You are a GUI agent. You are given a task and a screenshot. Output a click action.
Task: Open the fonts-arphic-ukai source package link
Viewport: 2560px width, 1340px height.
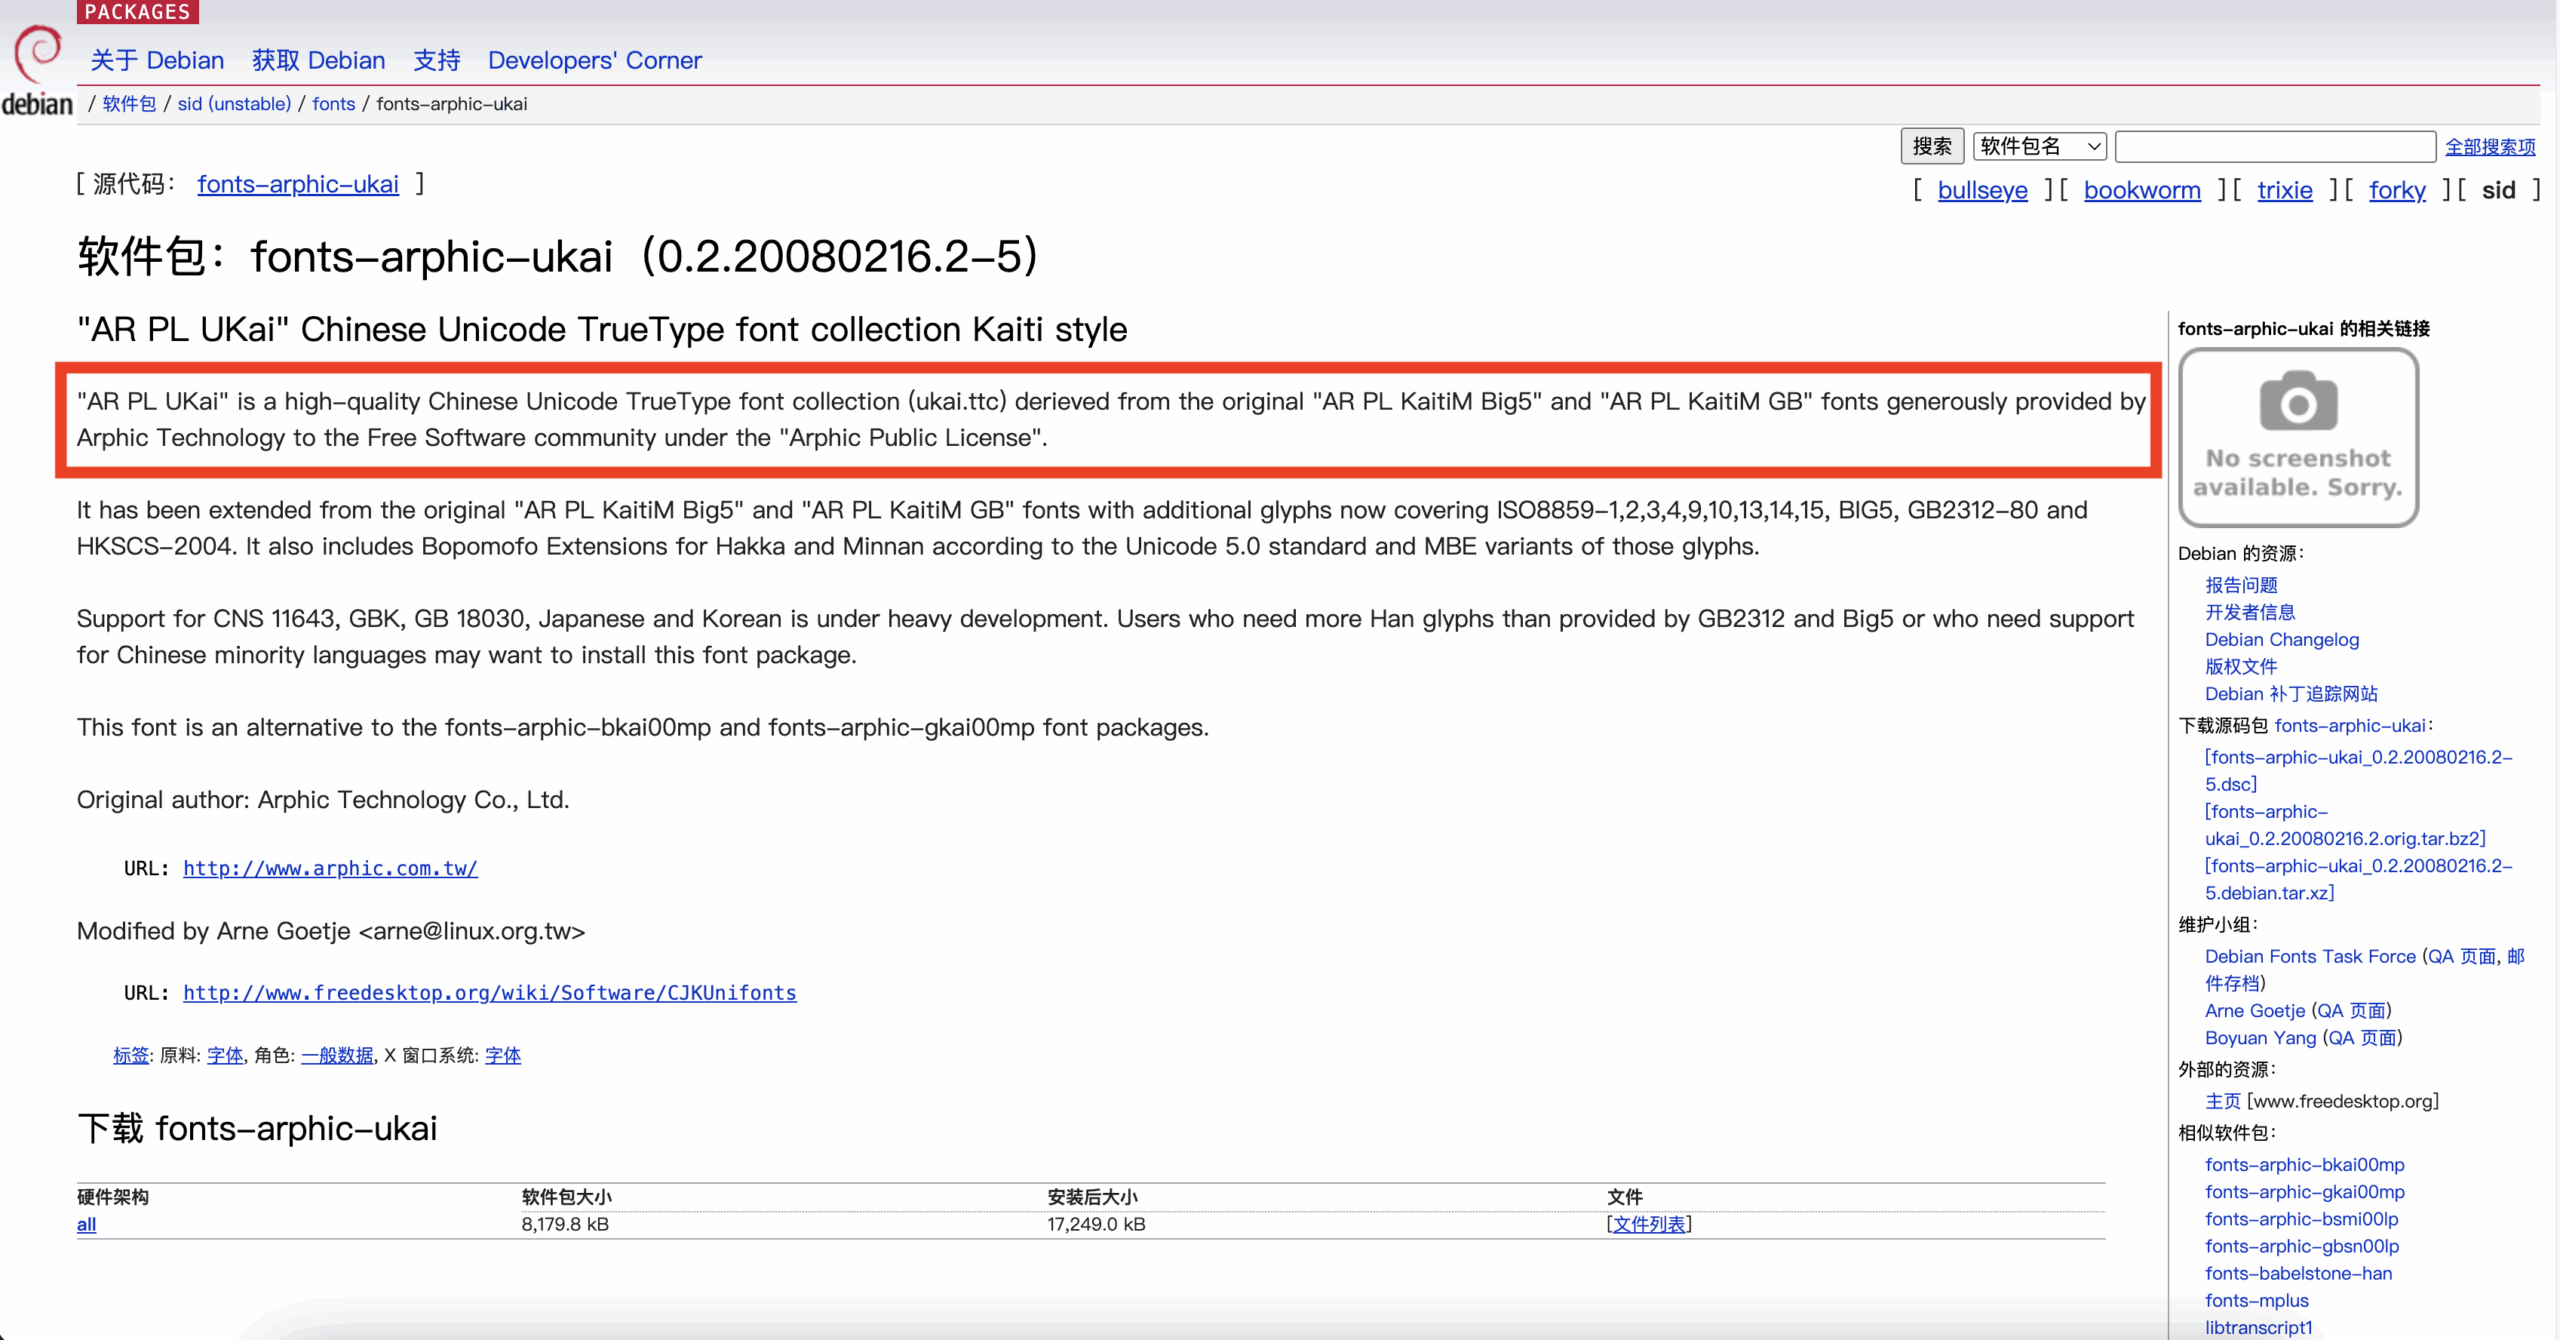(297, 184)
